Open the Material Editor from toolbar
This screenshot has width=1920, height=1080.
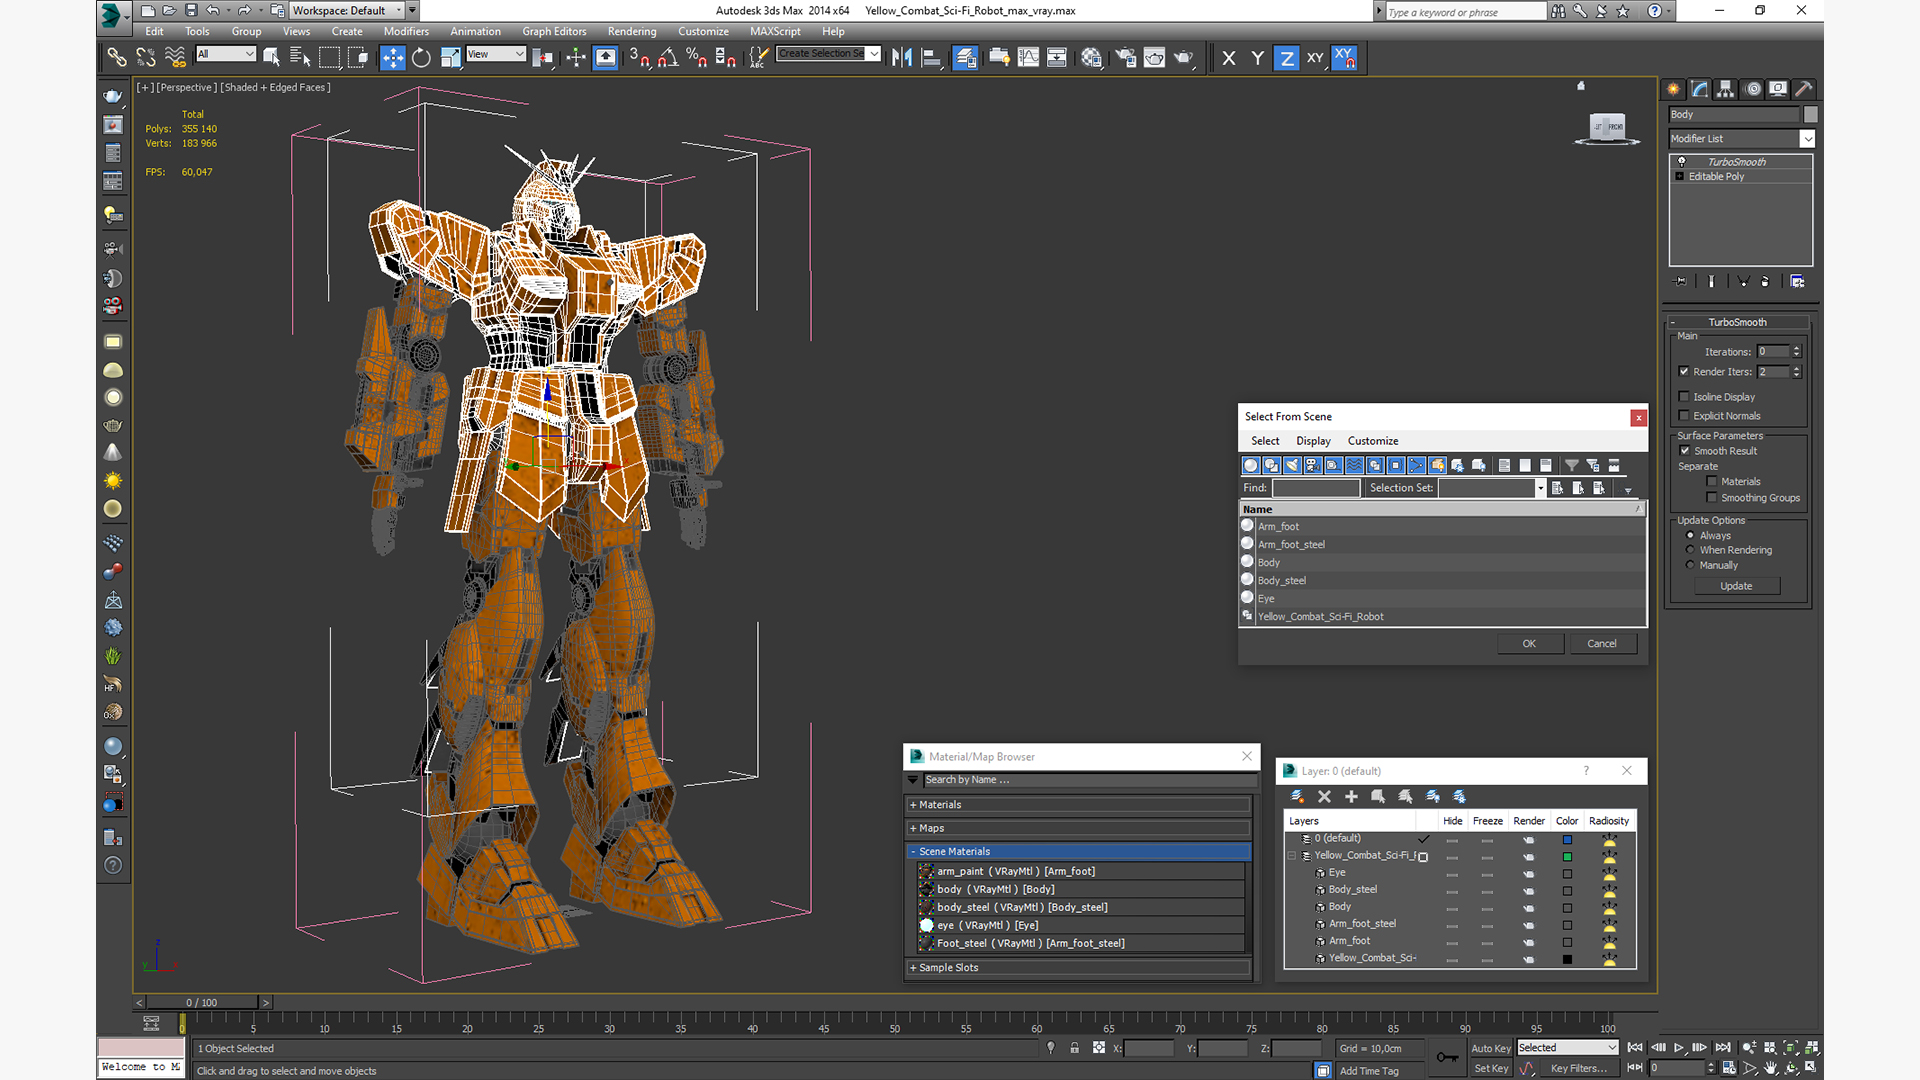pos(1092,58)
